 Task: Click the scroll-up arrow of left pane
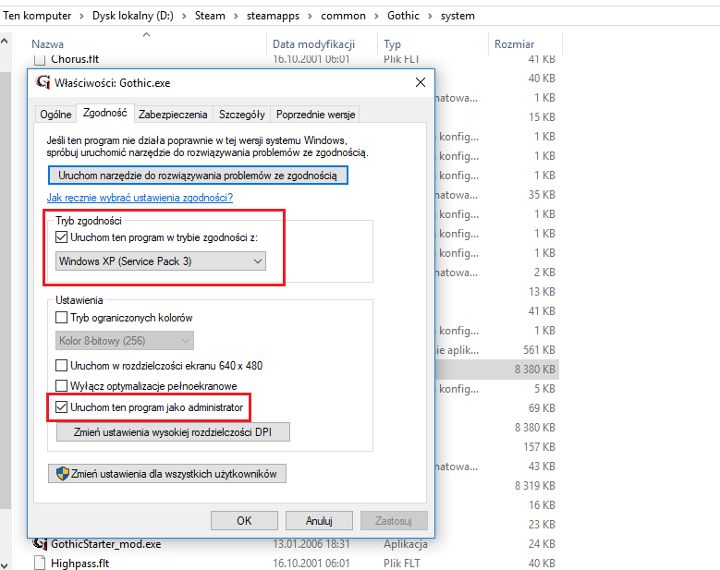(x=4, y=41)
